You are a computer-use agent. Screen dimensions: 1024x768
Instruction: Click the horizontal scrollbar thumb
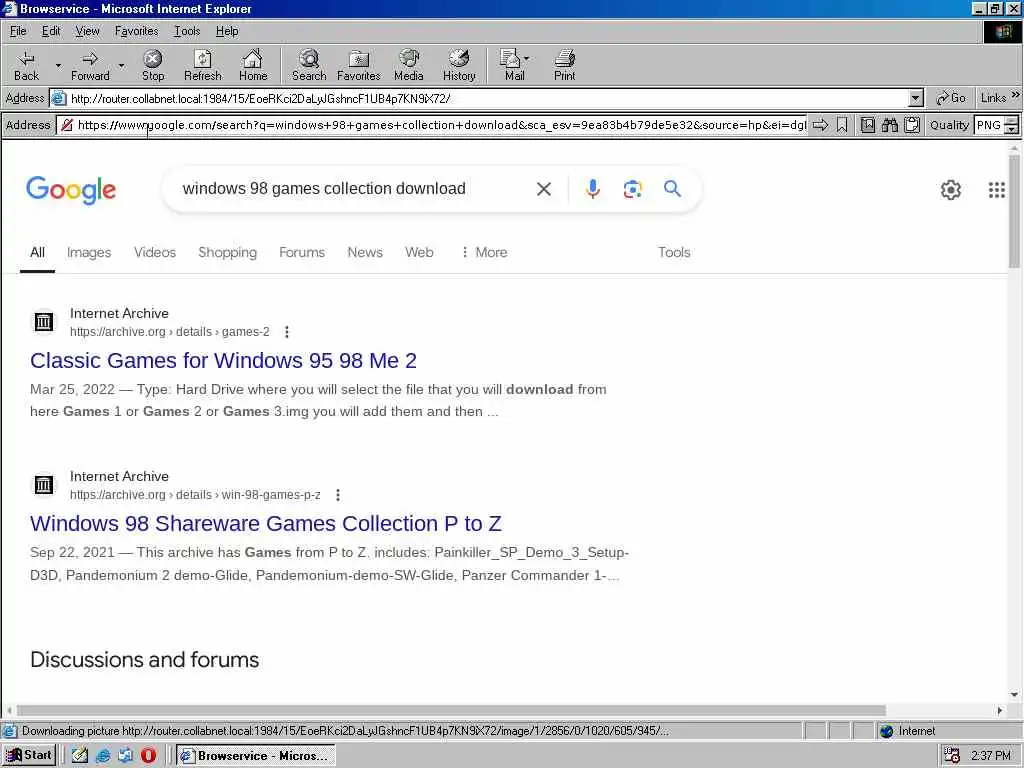(x=451, y=710)
